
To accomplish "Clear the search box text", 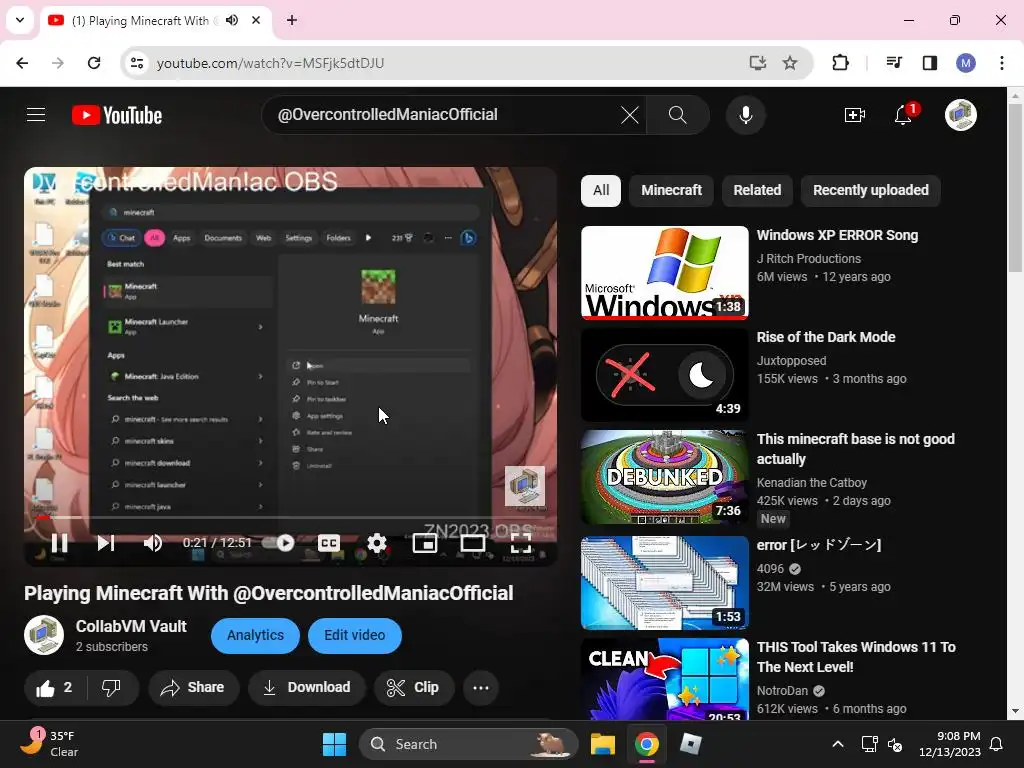I will 630,115.
